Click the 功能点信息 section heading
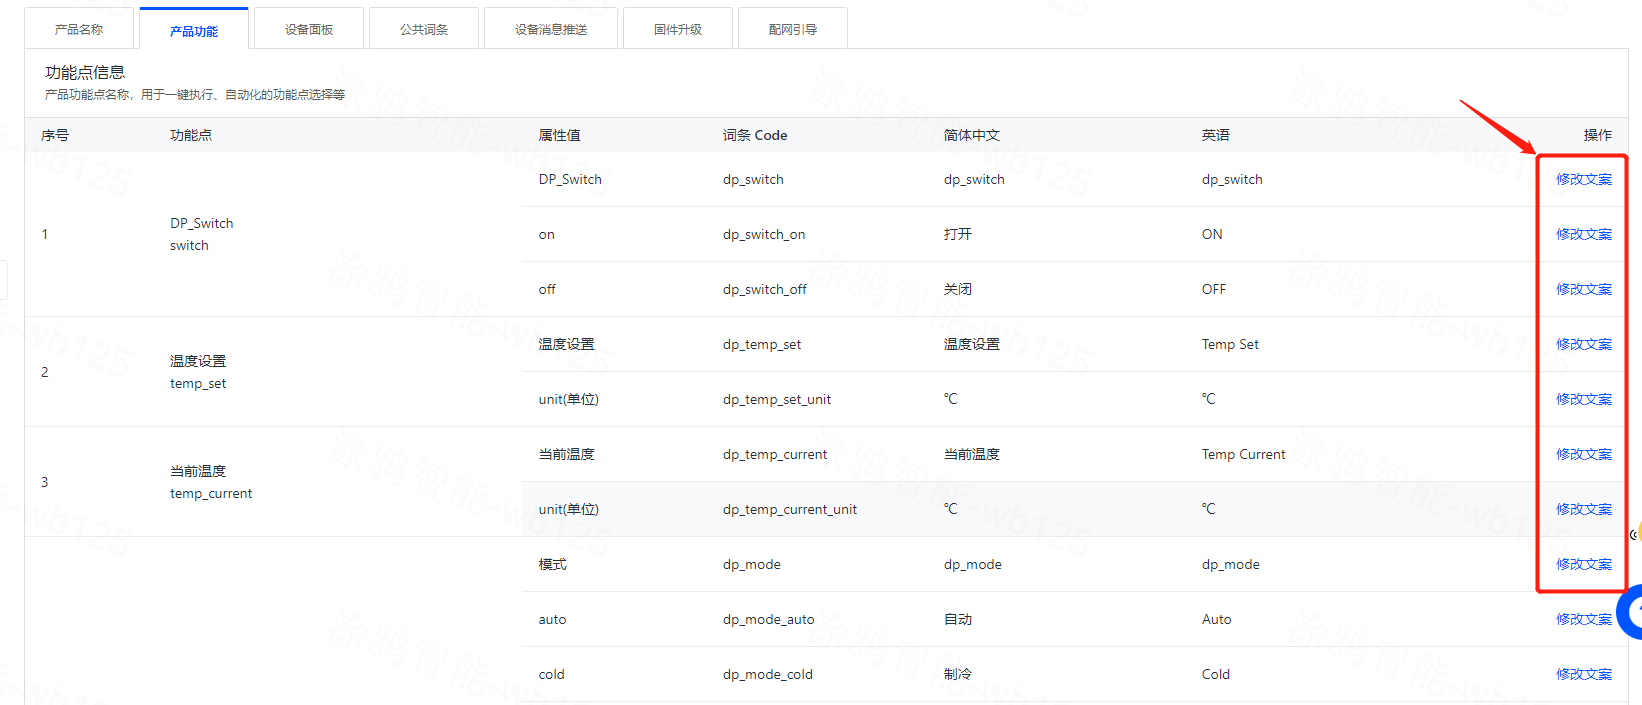Screen dimensions: 1642x705 click(85, 72)
